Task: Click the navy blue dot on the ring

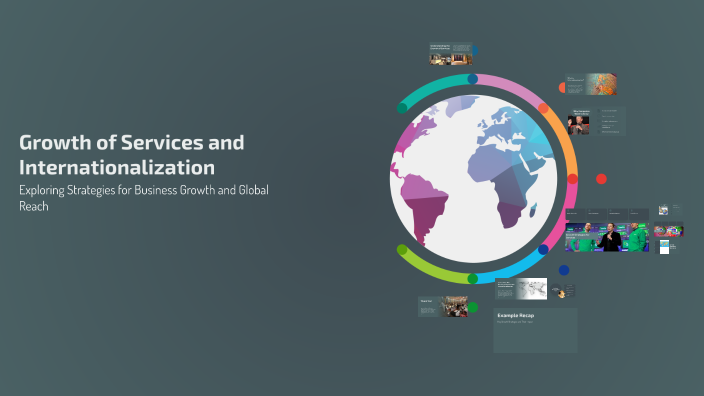Action: (543, 250)
